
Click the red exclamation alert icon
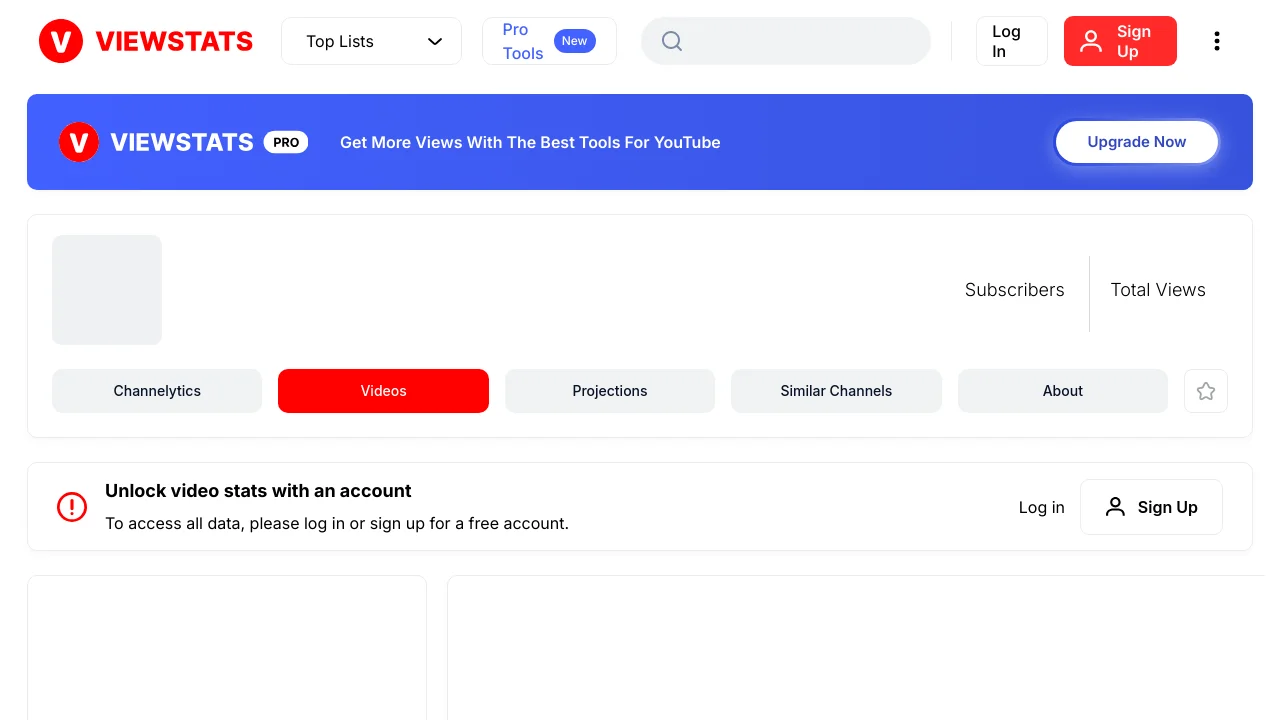coord(72,507)
